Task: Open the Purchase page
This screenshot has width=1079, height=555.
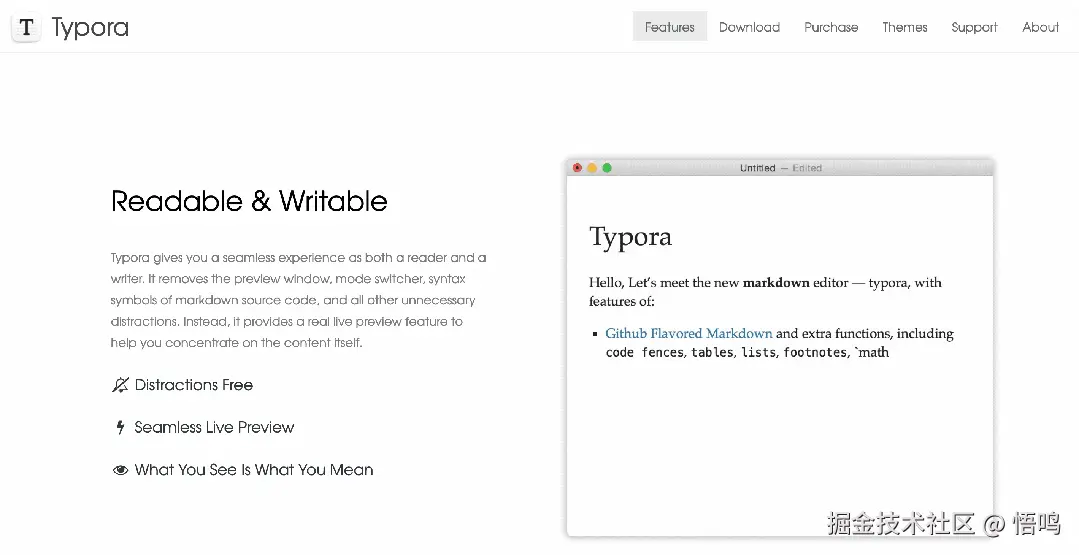Action: point(831,27)
